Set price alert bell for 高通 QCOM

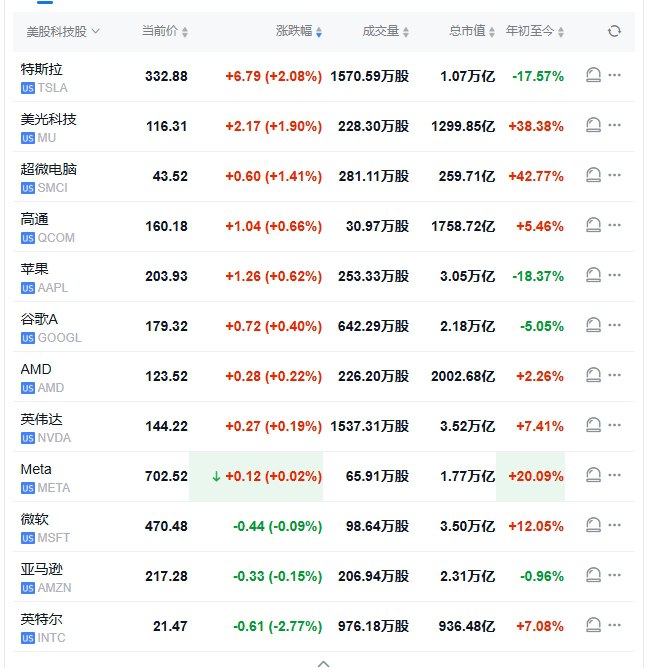(593, 225)
